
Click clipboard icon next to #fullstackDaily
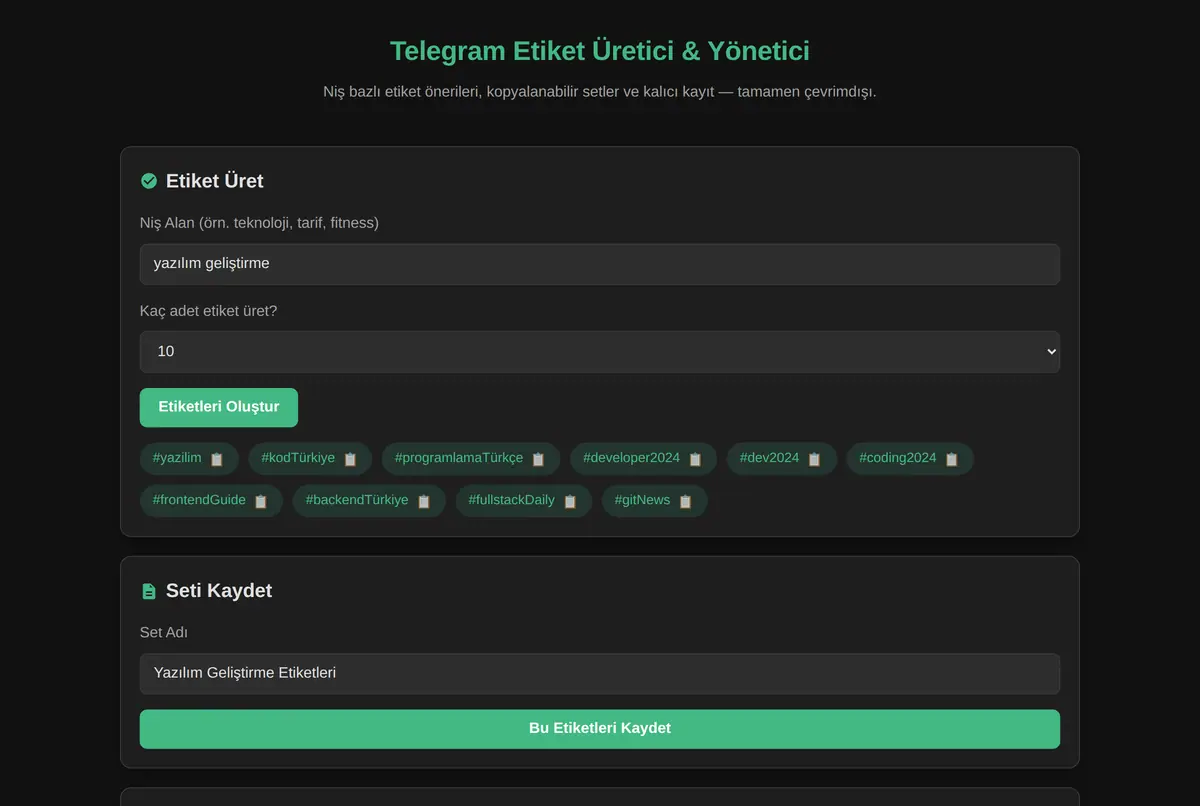click(x=570, y=501)
